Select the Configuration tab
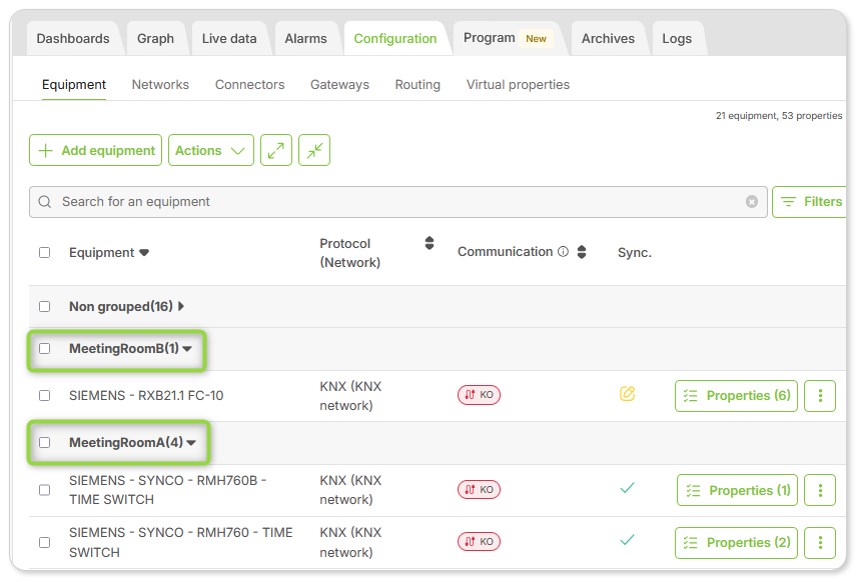The height and width of the screenshot is (582, 857). pos(395,39)
